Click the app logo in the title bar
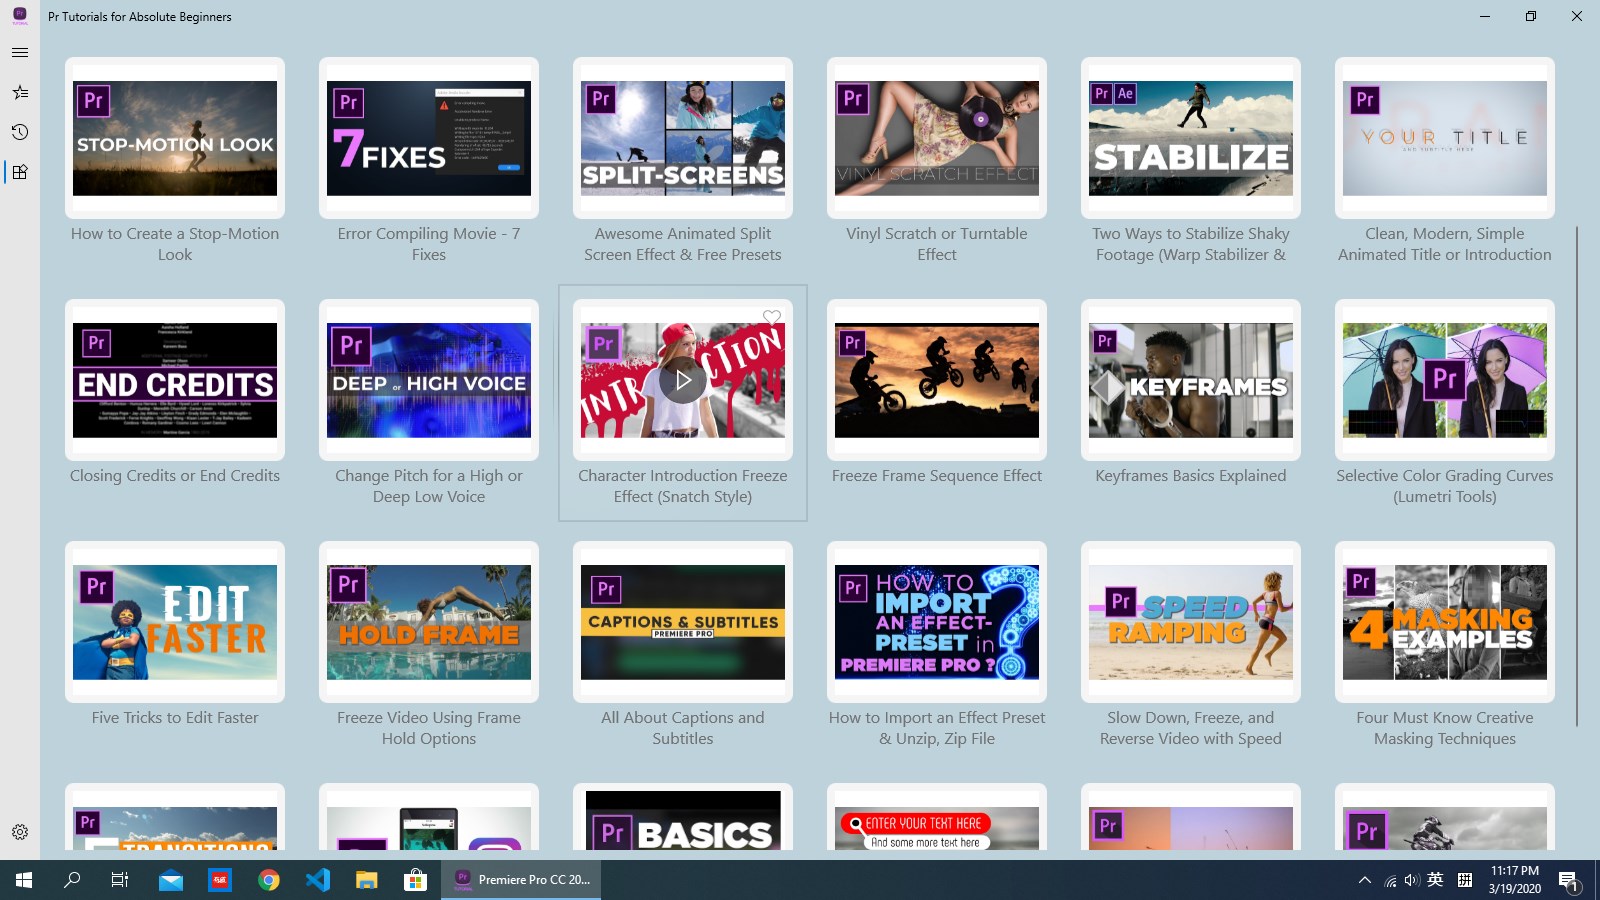 click(20, 16)
